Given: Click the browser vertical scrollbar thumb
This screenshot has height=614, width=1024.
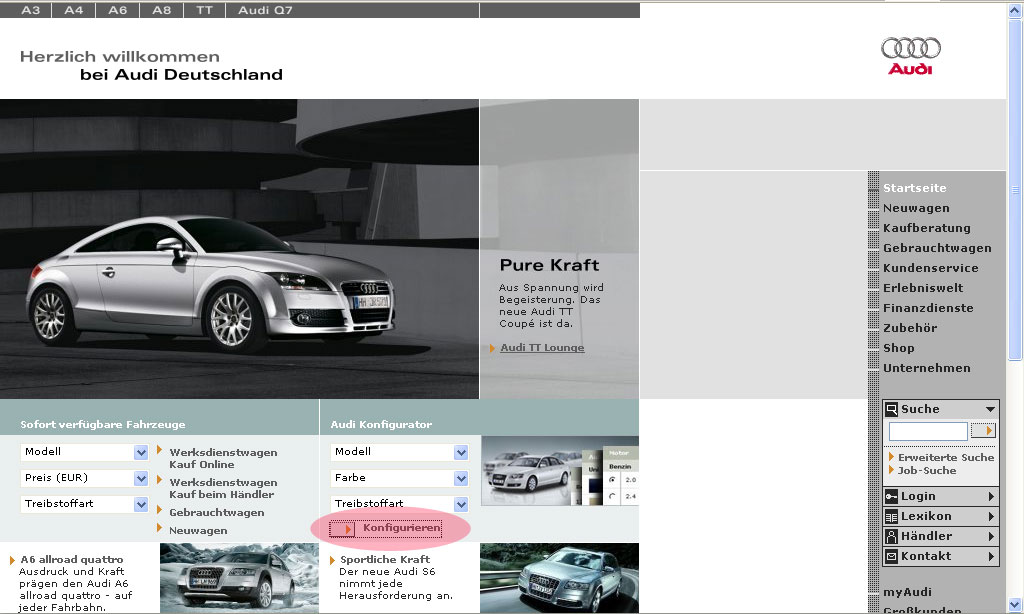Looking at the screenshot, I should (x=1015, y=189).
